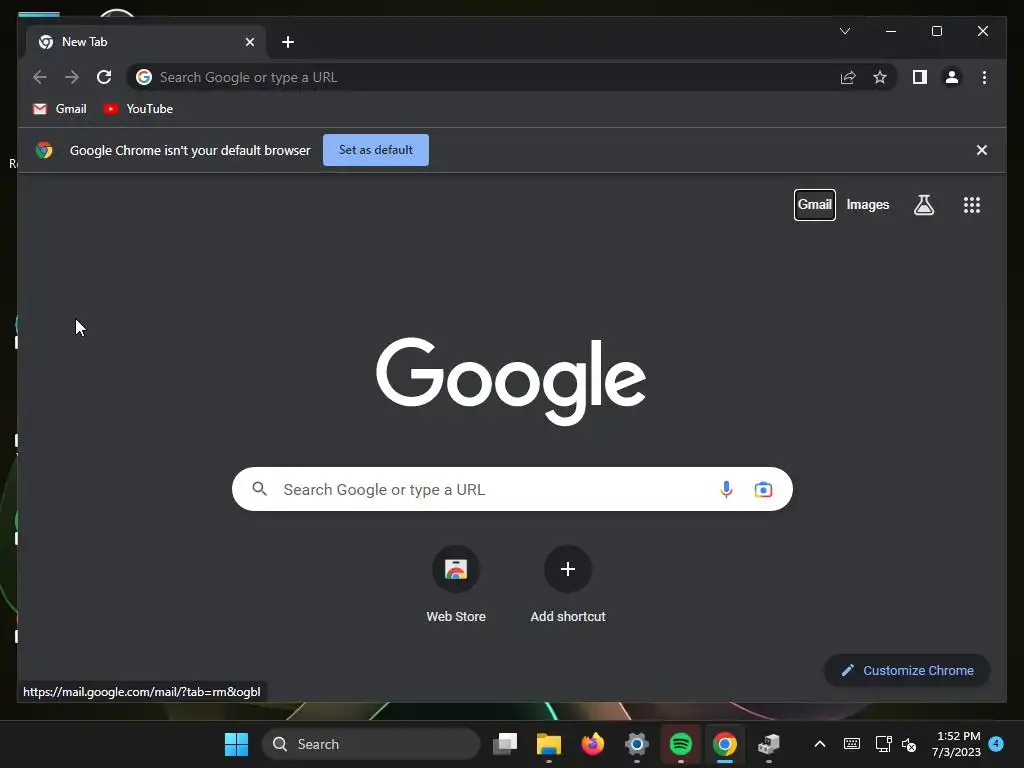Open the Web Store shortcut

point(456,584)
